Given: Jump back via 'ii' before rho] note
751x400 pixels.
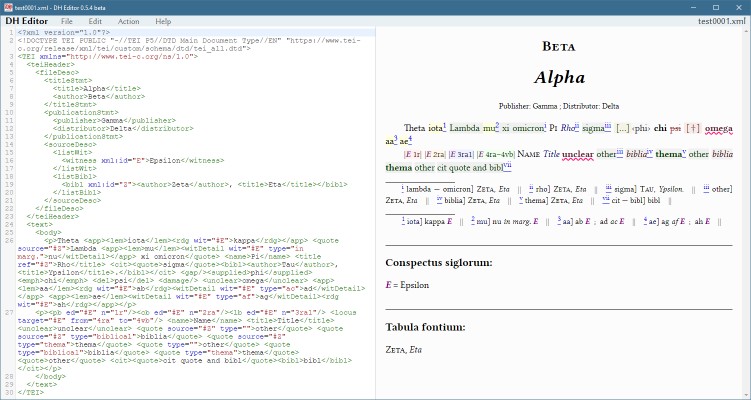Looking at the screenshot, I should 531,187.
